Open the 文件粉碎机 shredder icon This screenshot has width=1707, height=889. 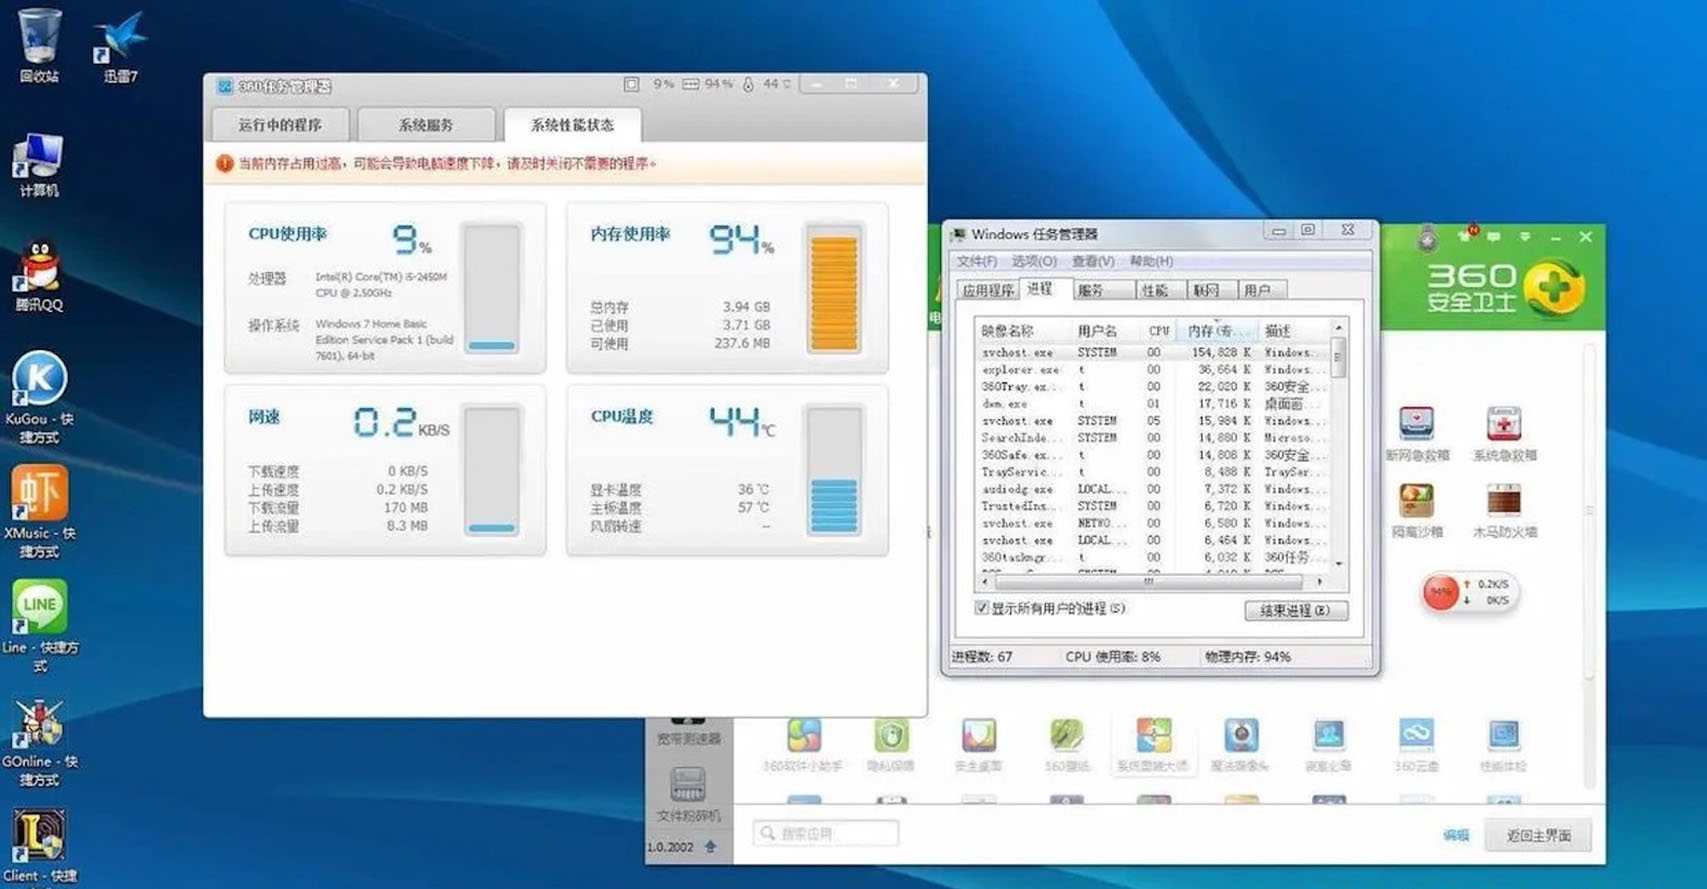[x=688, y=786]
